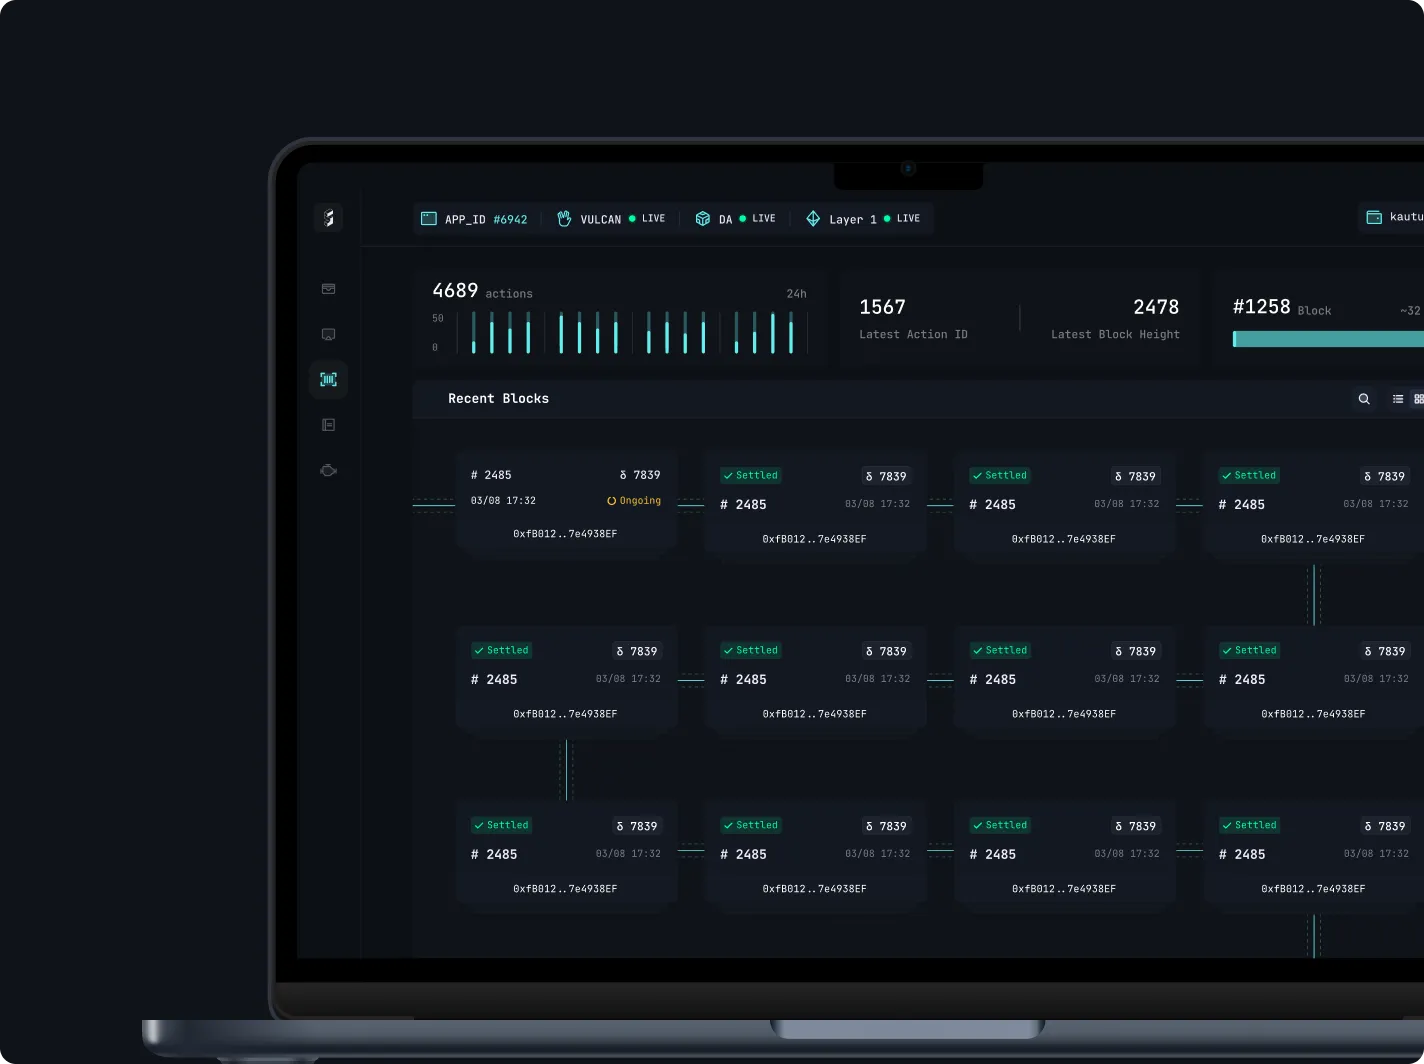
Task: Switch Recent Blocks to list view
Action: pyautogui.click(x=1398, y=399)
